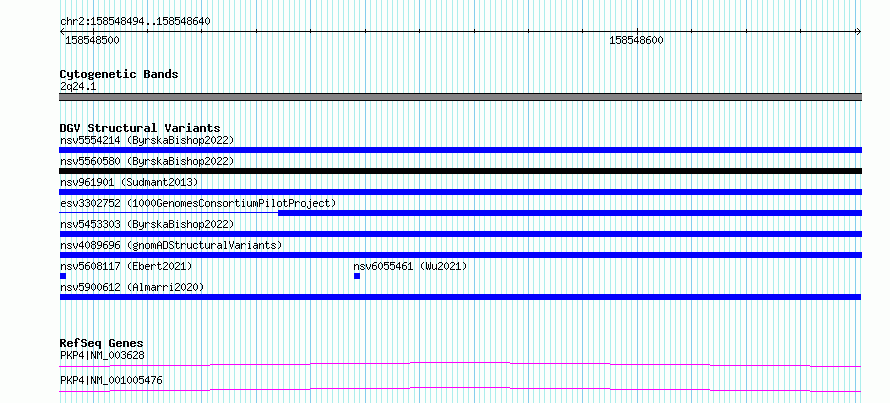Open the nsv961901 (Sudmant2013) variant label

pyautogui.click(x=129, y=182)
